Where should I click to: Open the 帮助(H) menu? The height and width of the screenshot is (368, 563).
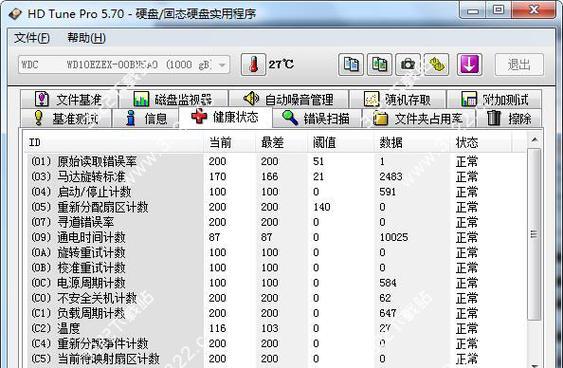point(87,38)
